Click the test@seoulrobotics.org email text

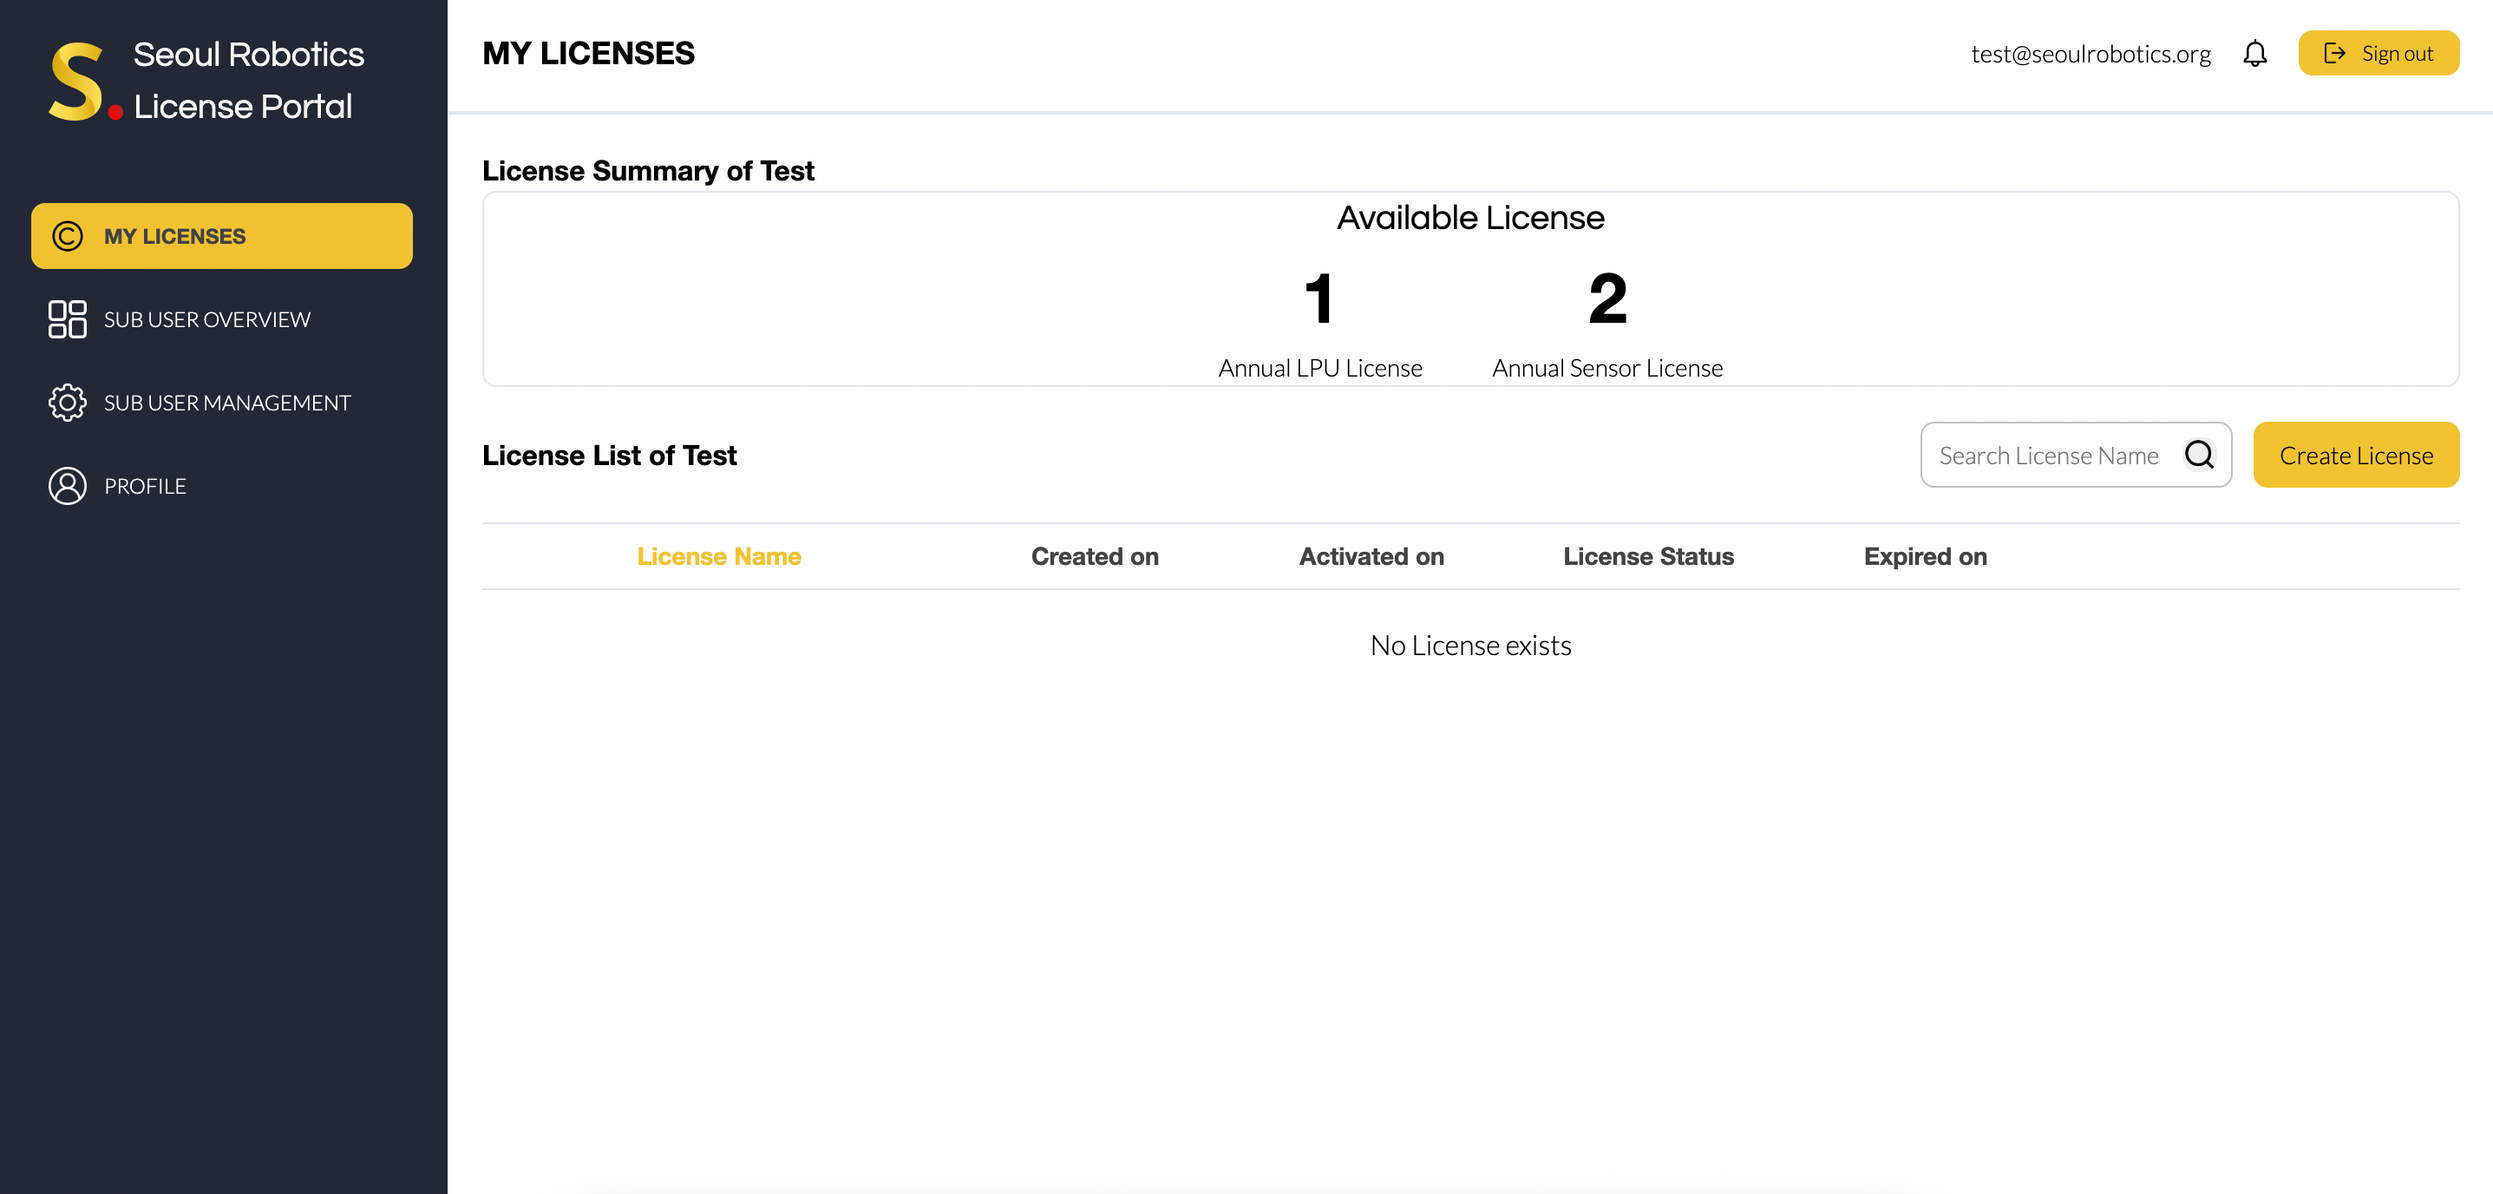pos(2091,53)
